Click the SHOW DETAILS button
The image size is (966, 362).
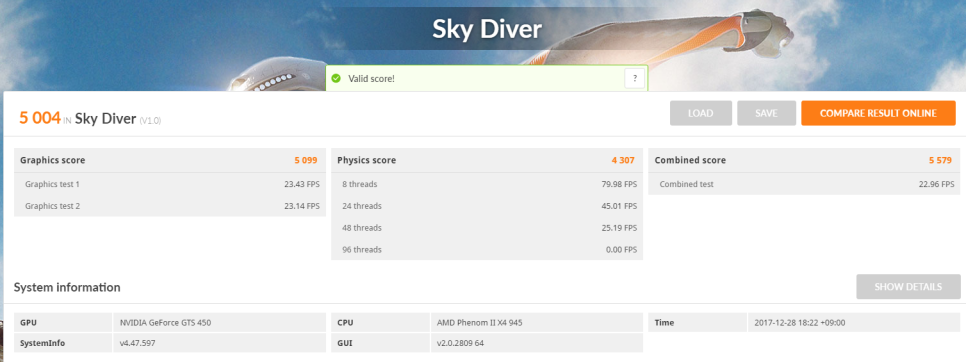click(908, 287)
